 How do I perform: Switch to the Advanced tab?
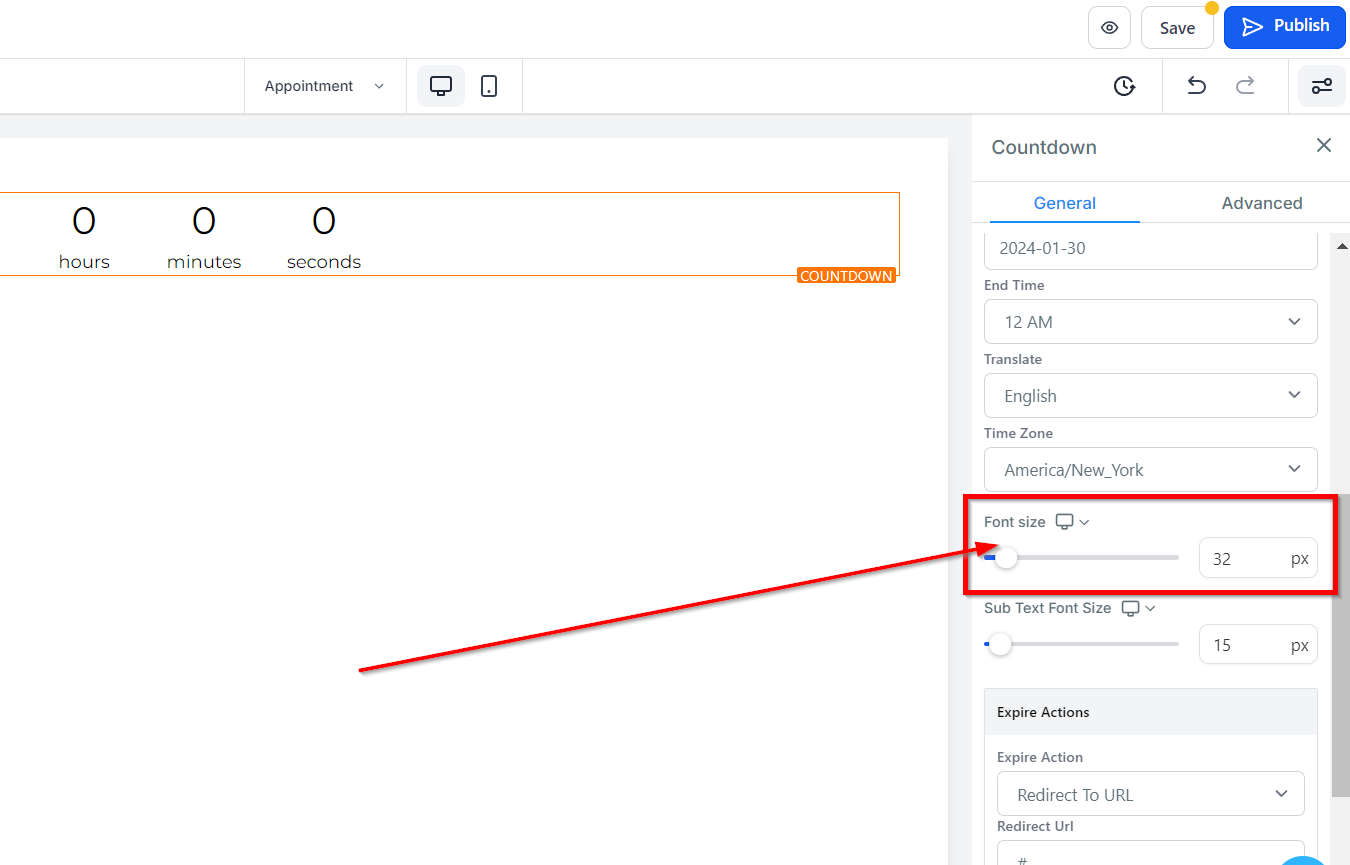click(x=1261, y=203)
